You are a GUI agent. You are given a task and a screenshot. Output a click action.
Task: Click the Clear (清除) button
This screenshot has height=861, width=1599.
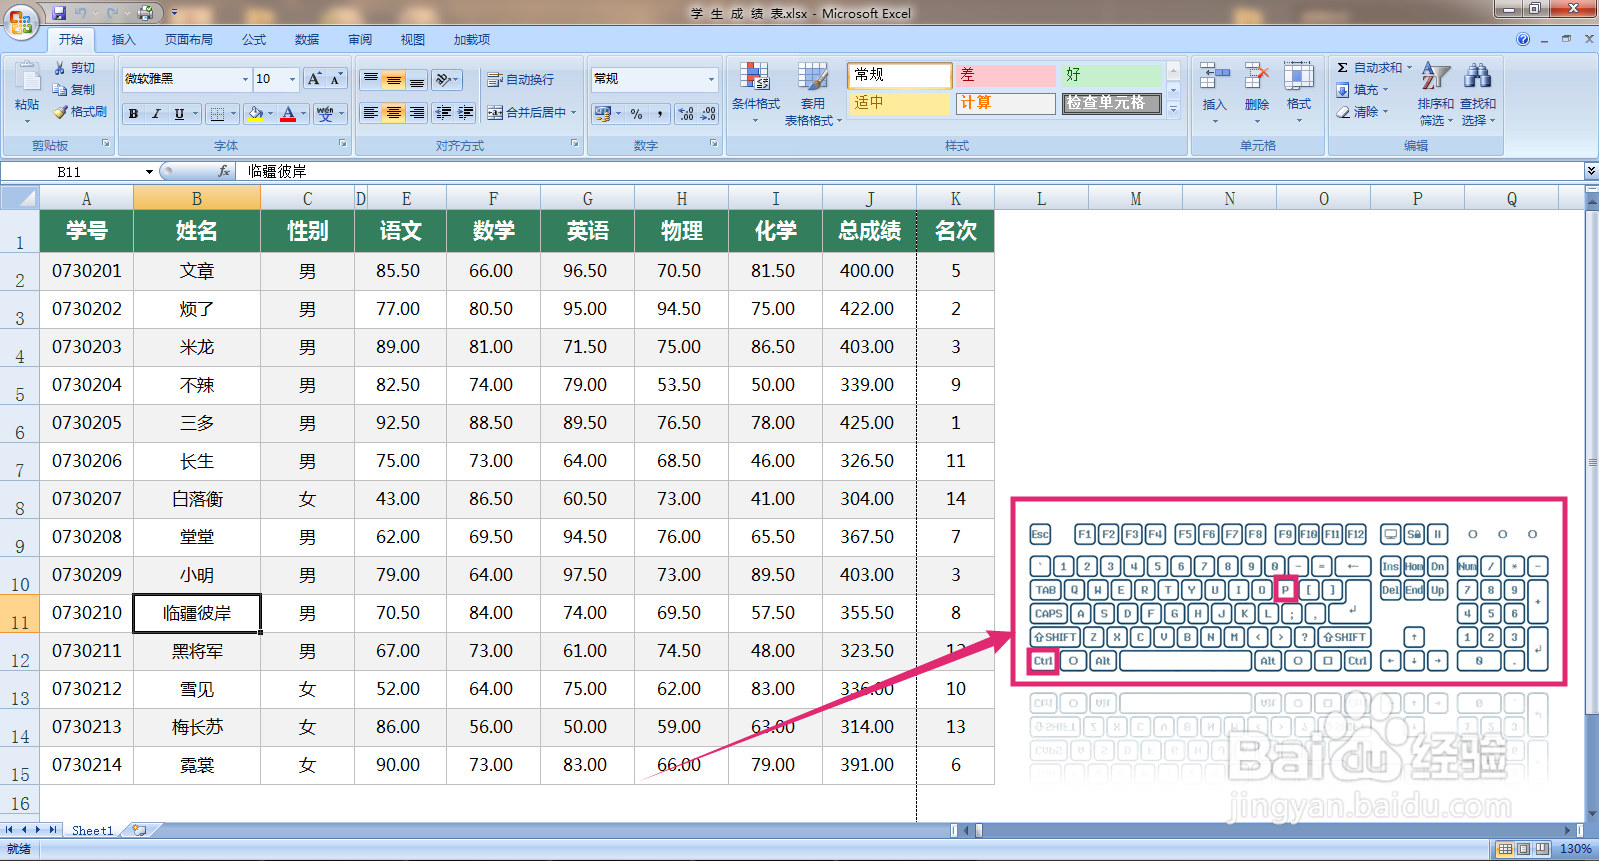point(1363,112)
